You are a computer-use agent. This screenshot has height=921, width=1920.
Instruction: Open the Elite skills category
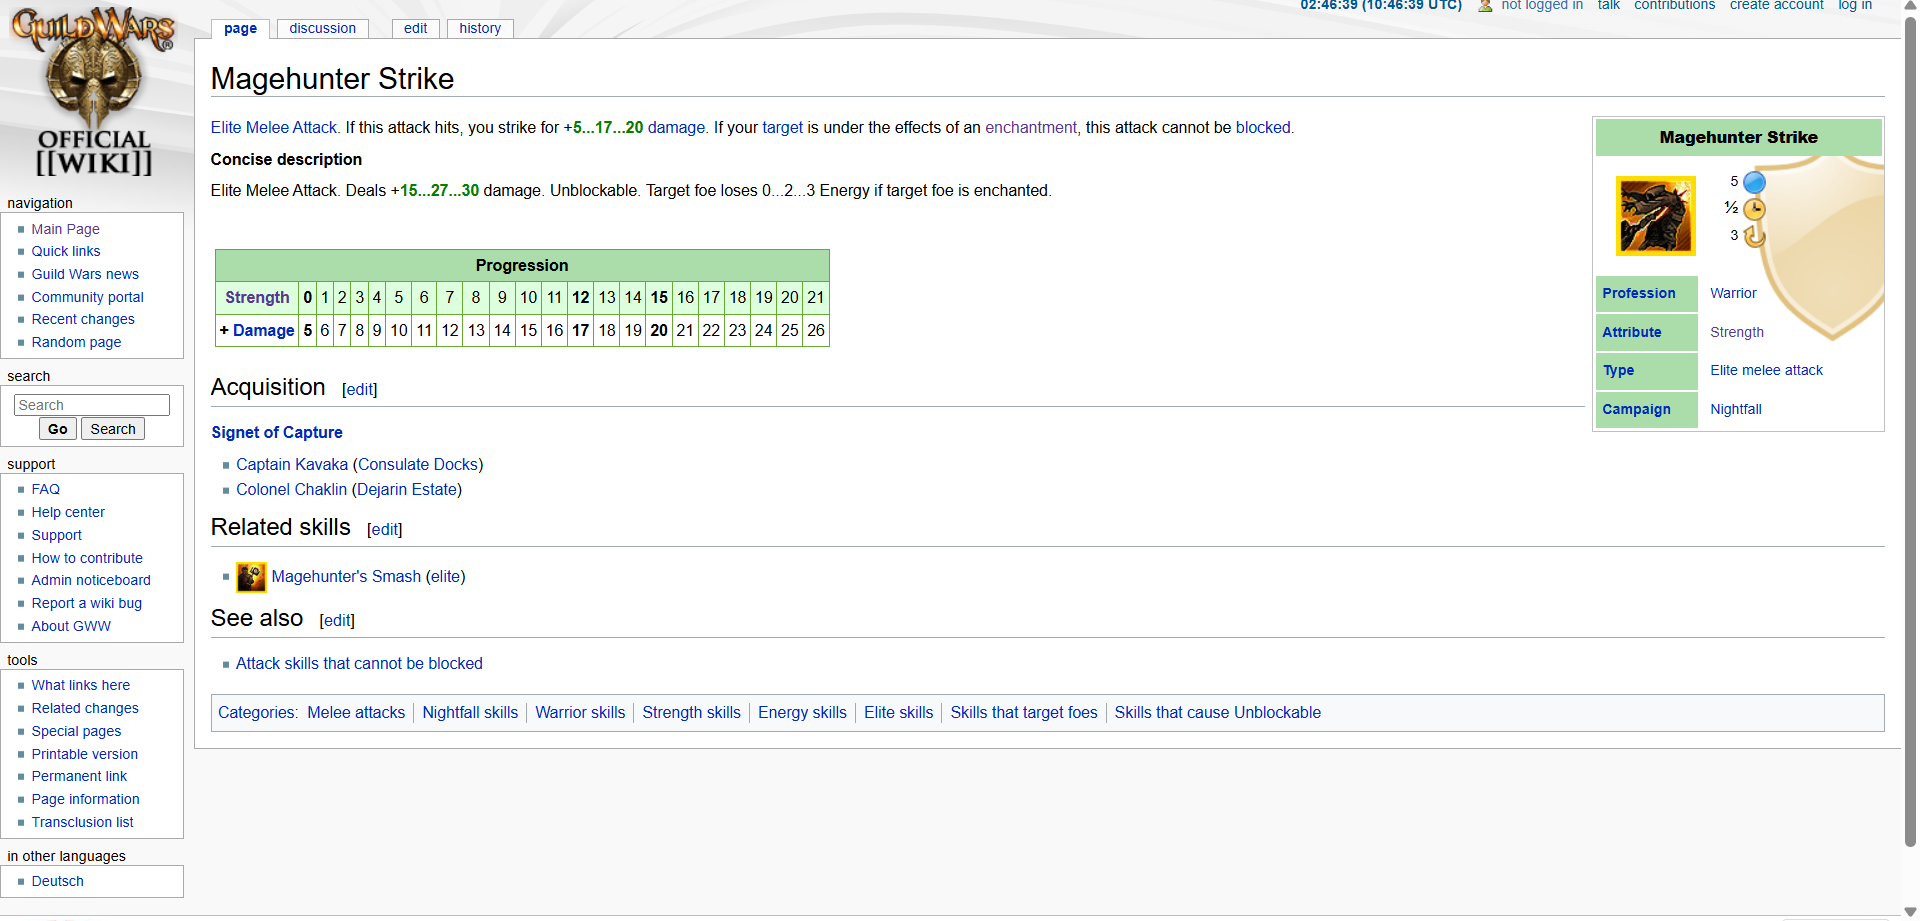click(x=898, y=713)
